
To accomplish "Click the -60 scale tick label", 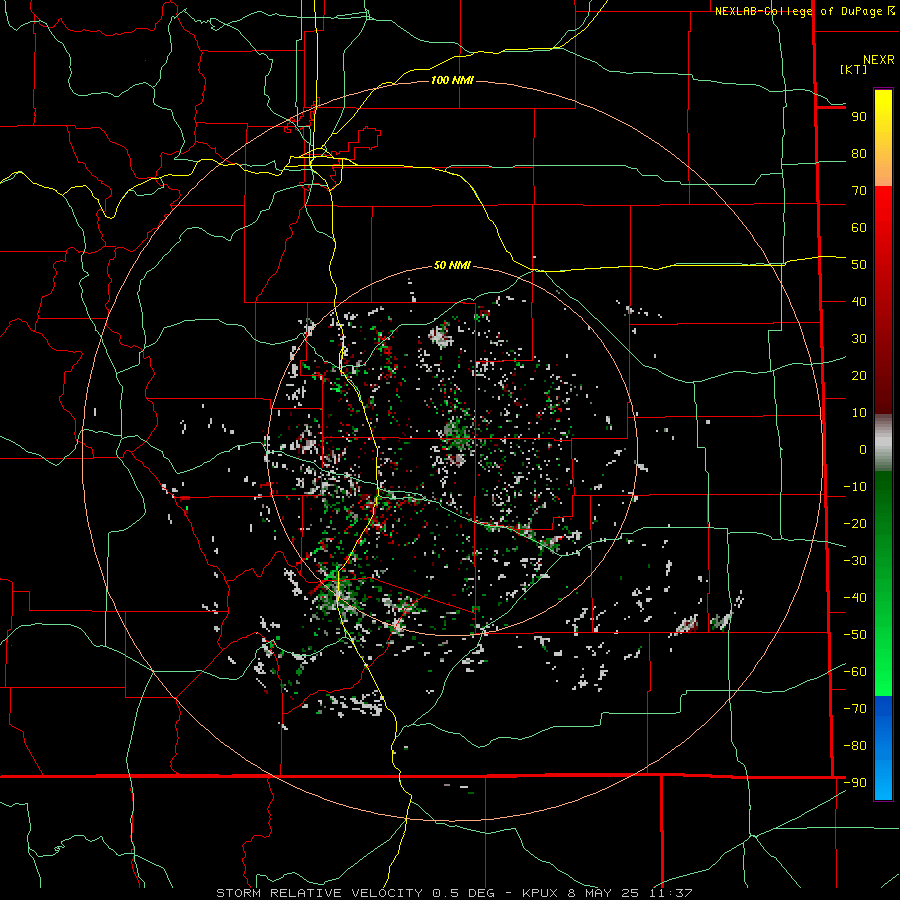I will 855,672.
